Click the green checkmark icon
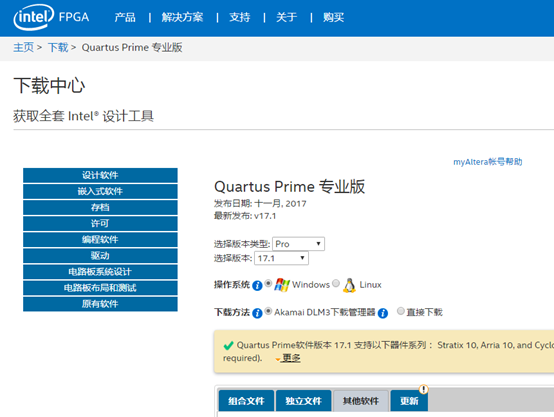Viewport: 554px width, 417px height. click(229, 345)
